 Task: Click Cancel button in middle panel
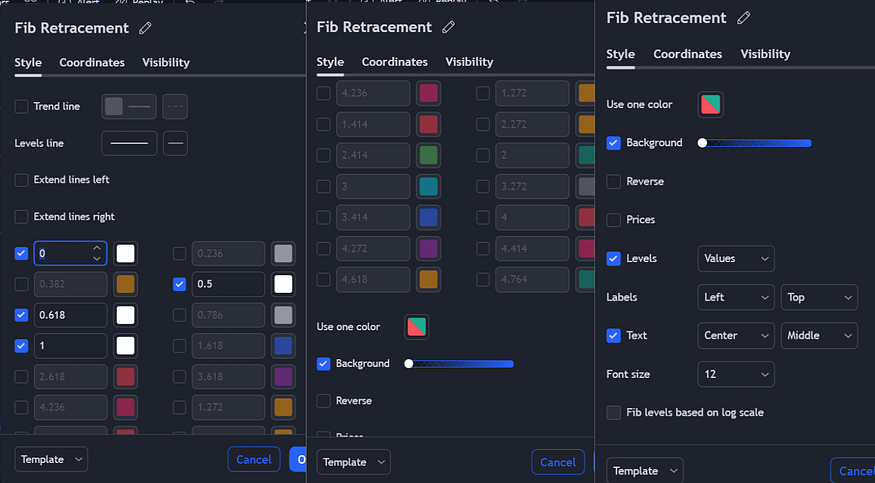[x=558, y=462]
